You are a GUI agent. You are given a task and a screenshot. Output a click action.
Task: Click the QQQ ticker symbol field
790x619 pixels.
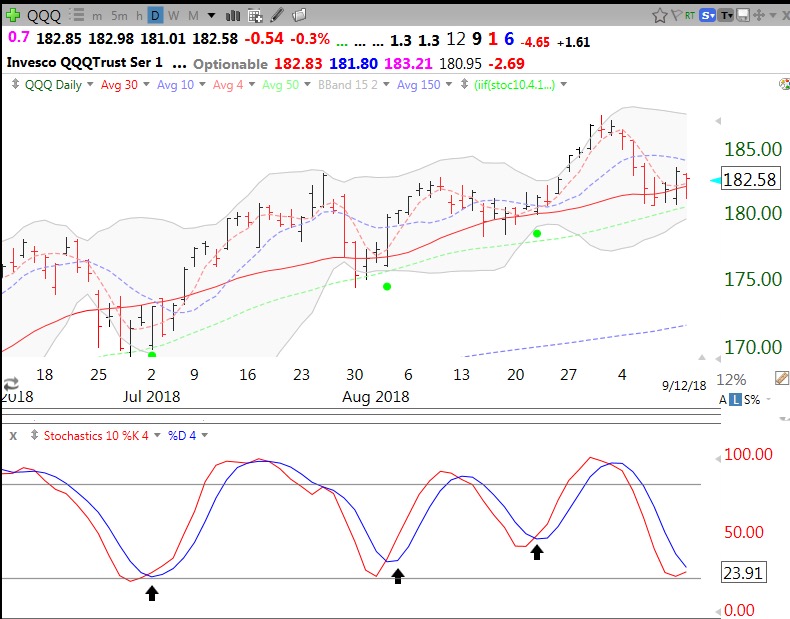click(44, 16)
